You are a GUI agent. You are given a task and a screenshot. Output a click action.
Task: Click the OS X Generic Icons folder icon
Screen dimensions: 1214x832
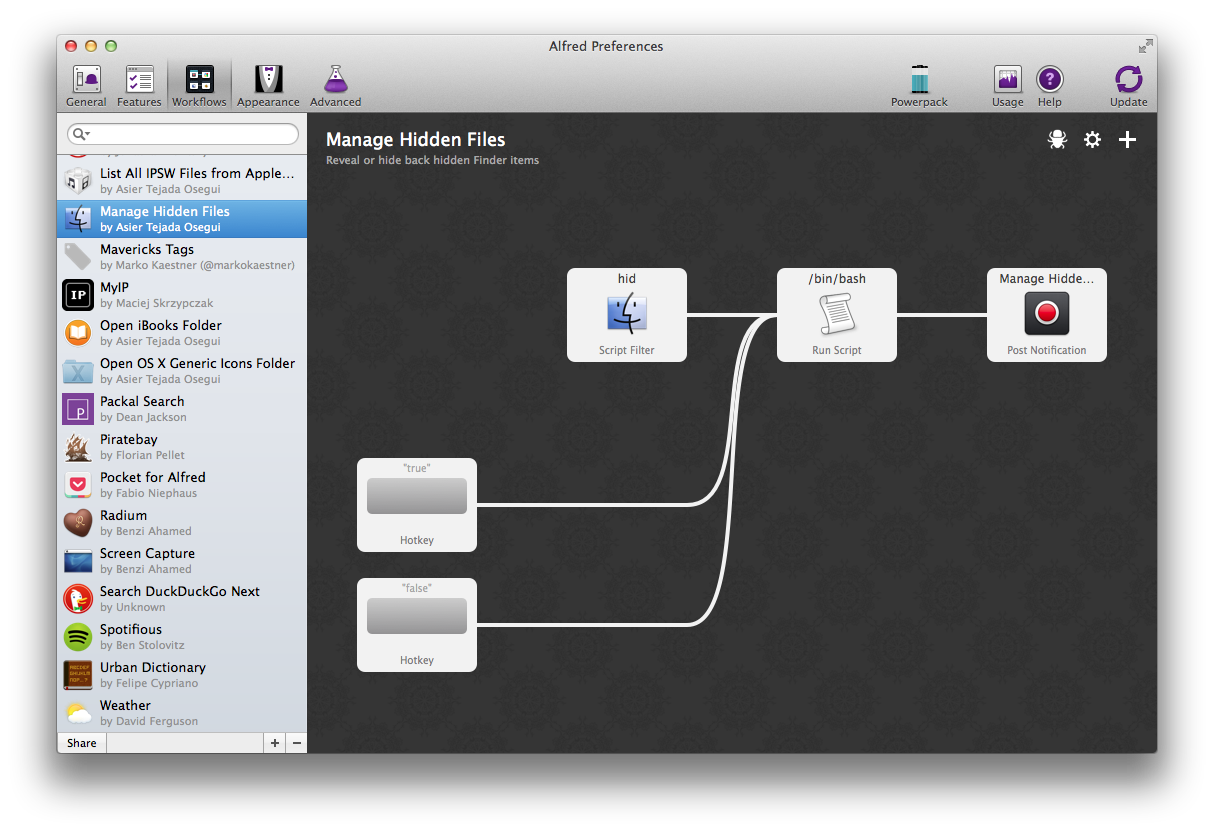click(x=78, y=371)
